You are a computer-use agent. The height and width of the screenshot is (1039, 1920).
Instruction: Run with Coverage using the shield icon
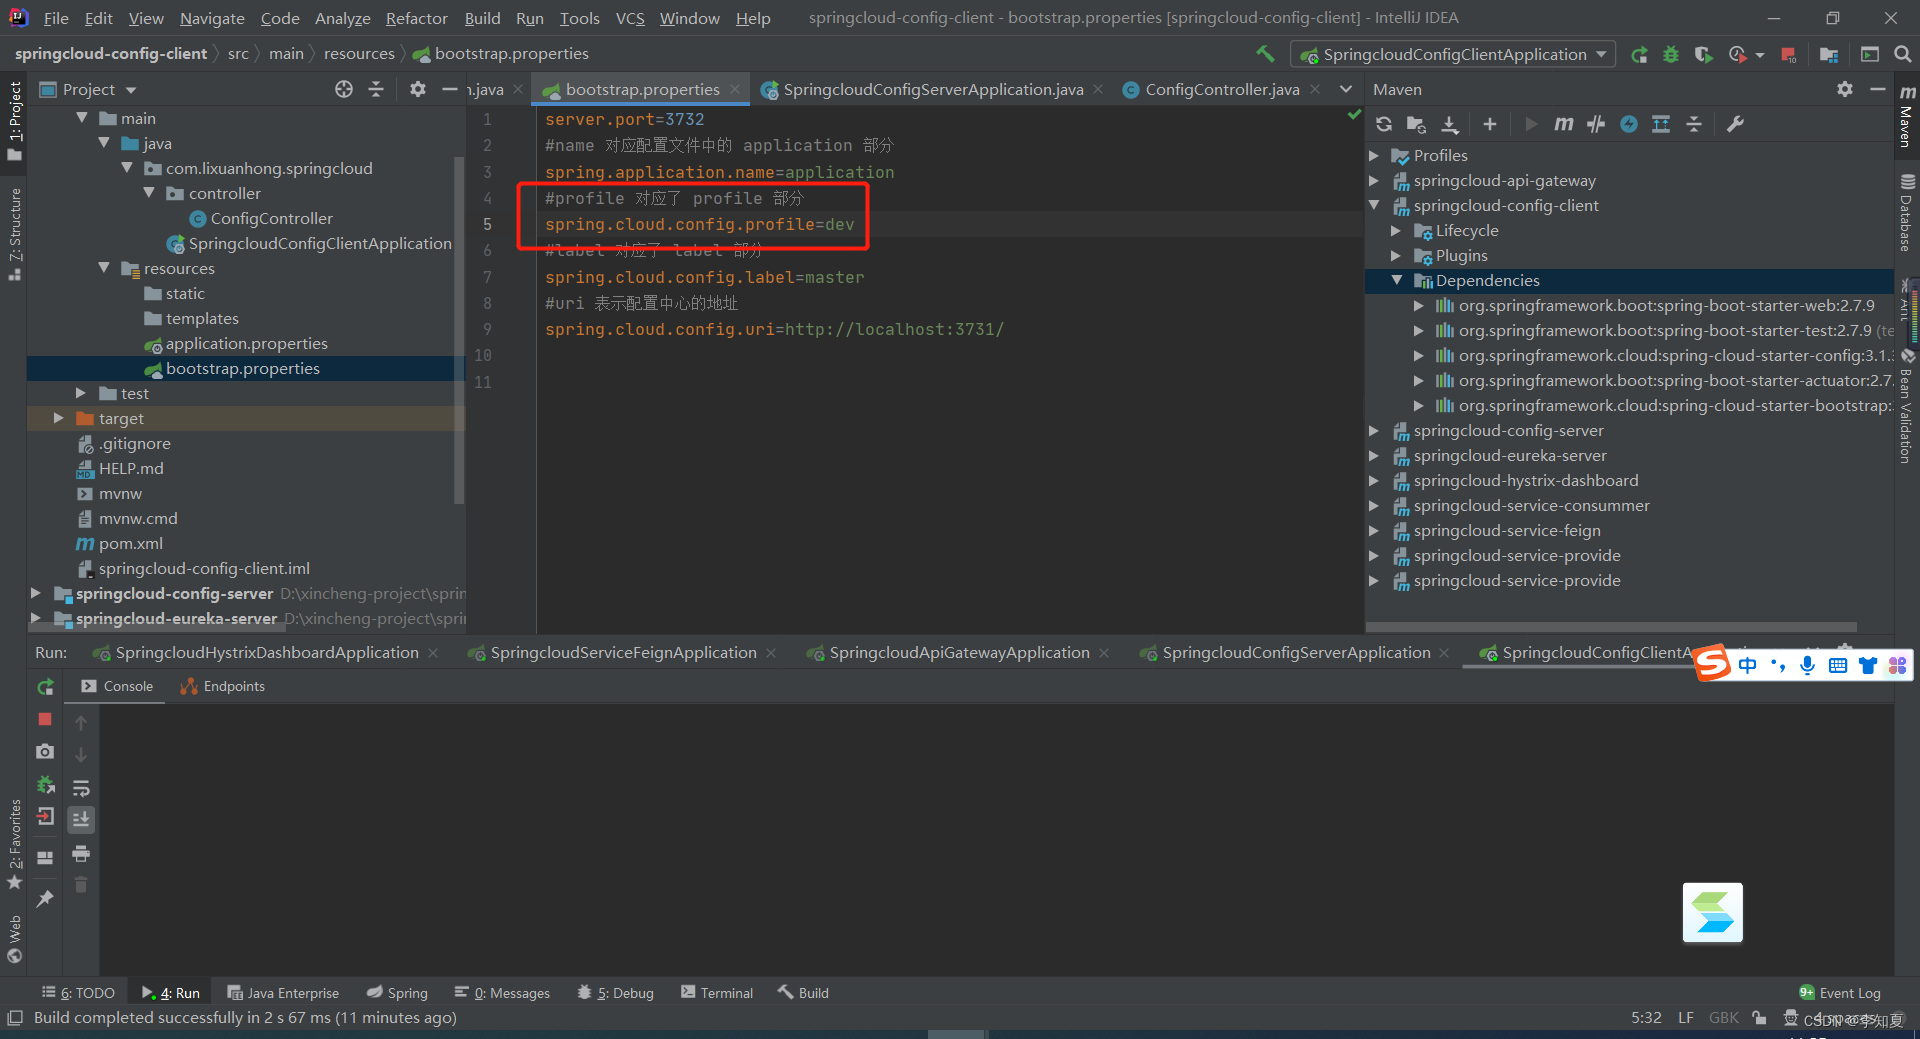(1703, 55)
